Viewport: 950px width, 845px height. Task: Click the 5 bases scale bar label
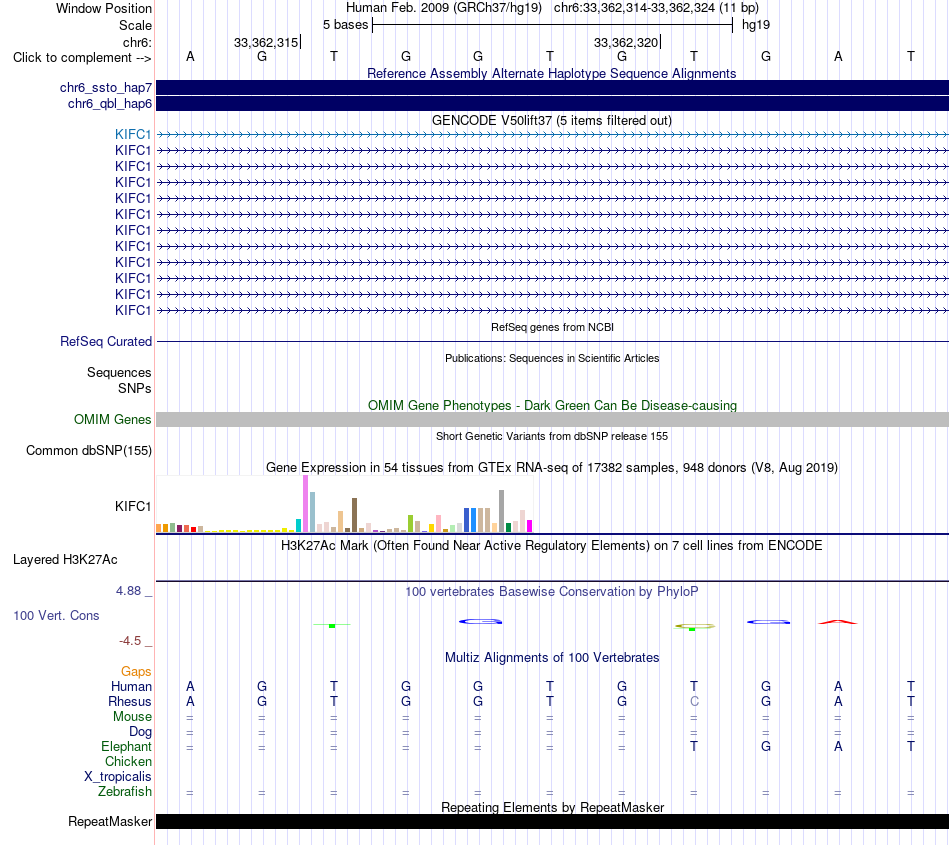[x=345, y=25]
